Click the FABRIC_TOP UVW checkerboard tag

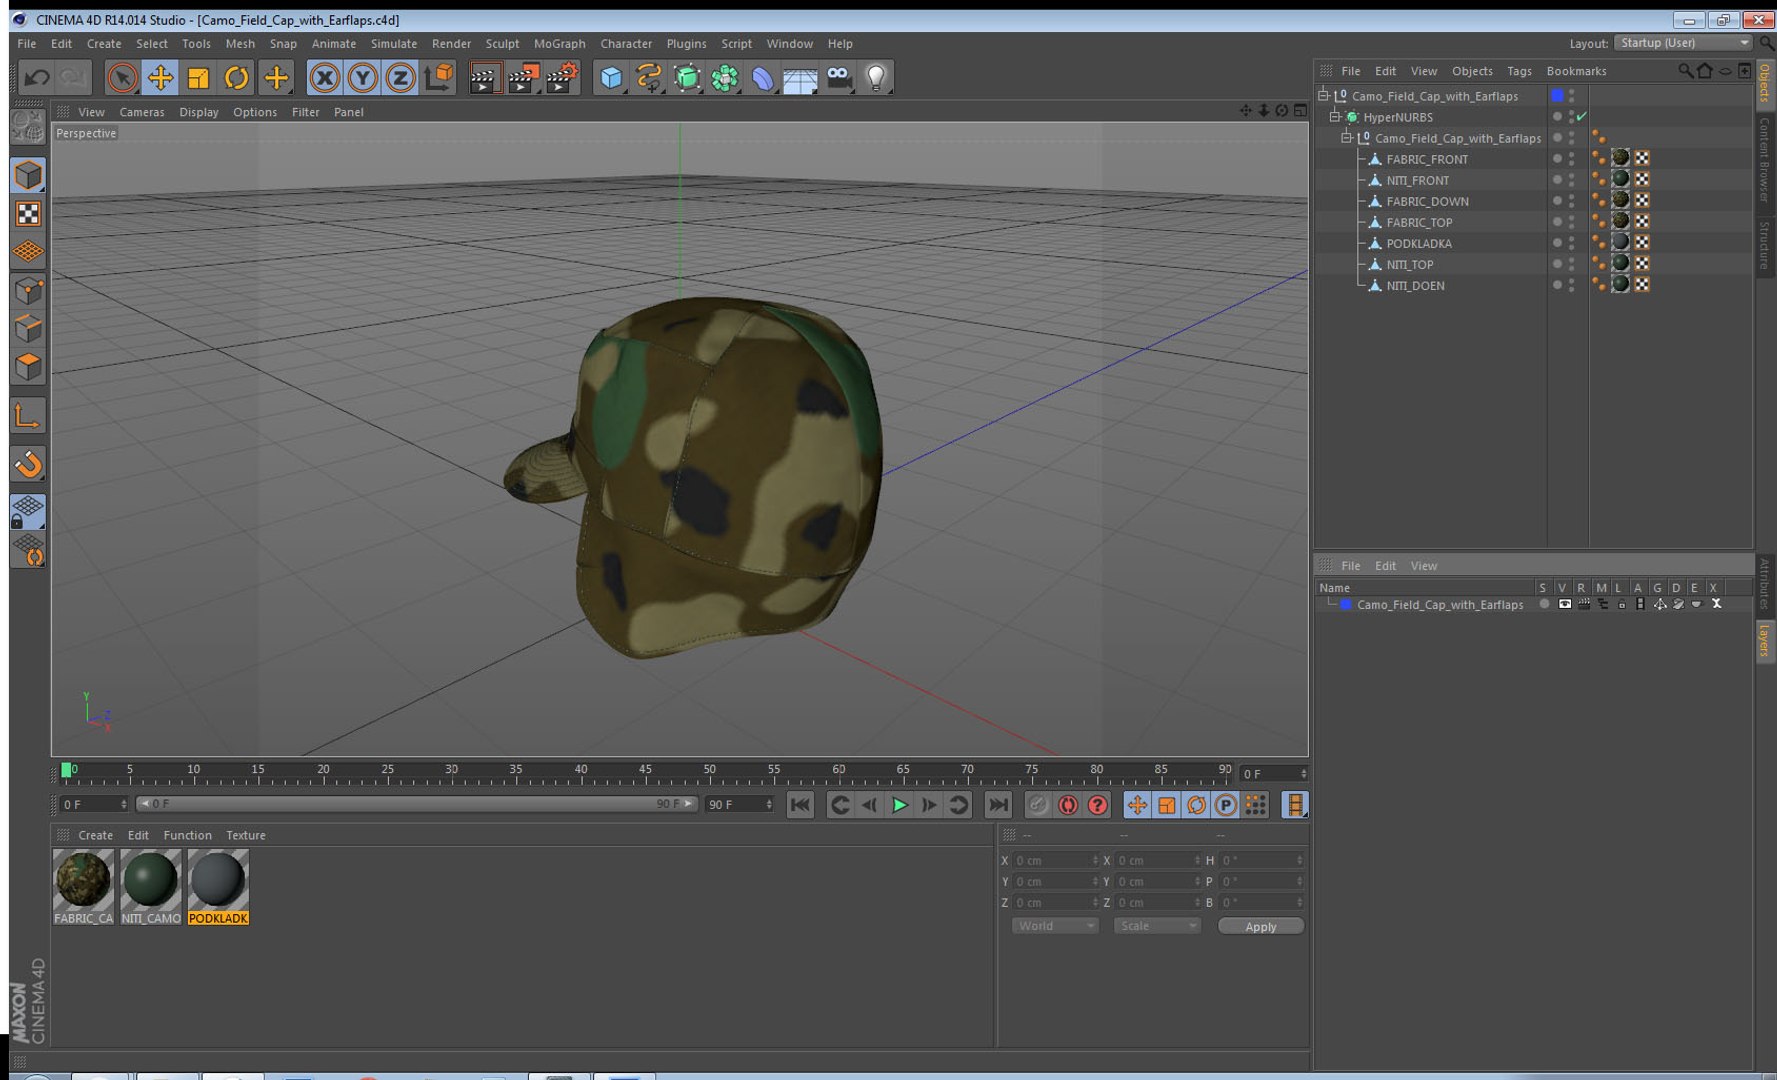point(1642,221)
